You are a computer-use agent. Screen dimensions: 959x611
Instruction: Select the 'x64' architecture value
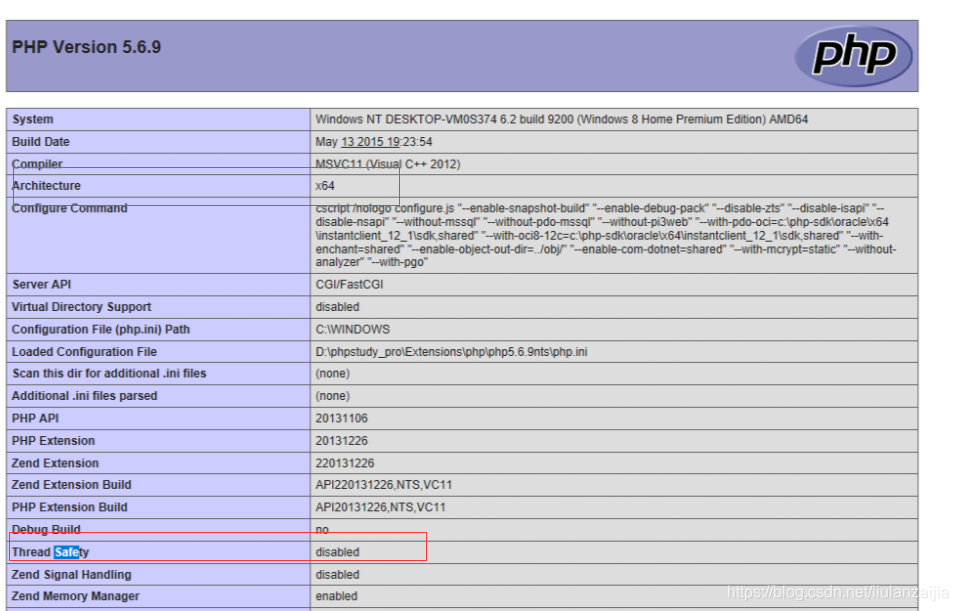tap(325, 186)
